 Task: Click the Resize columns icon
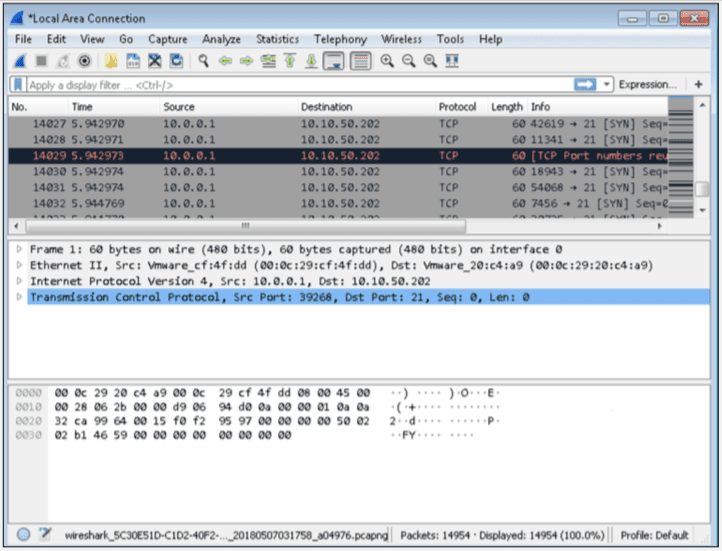[x=452, y=61]
